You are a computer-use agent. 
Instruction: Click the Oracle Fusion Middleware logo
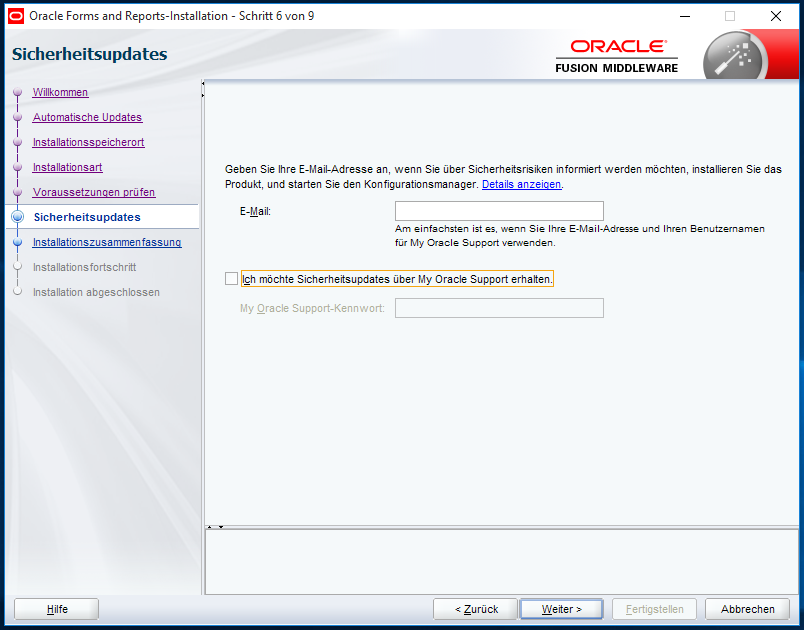617,57
